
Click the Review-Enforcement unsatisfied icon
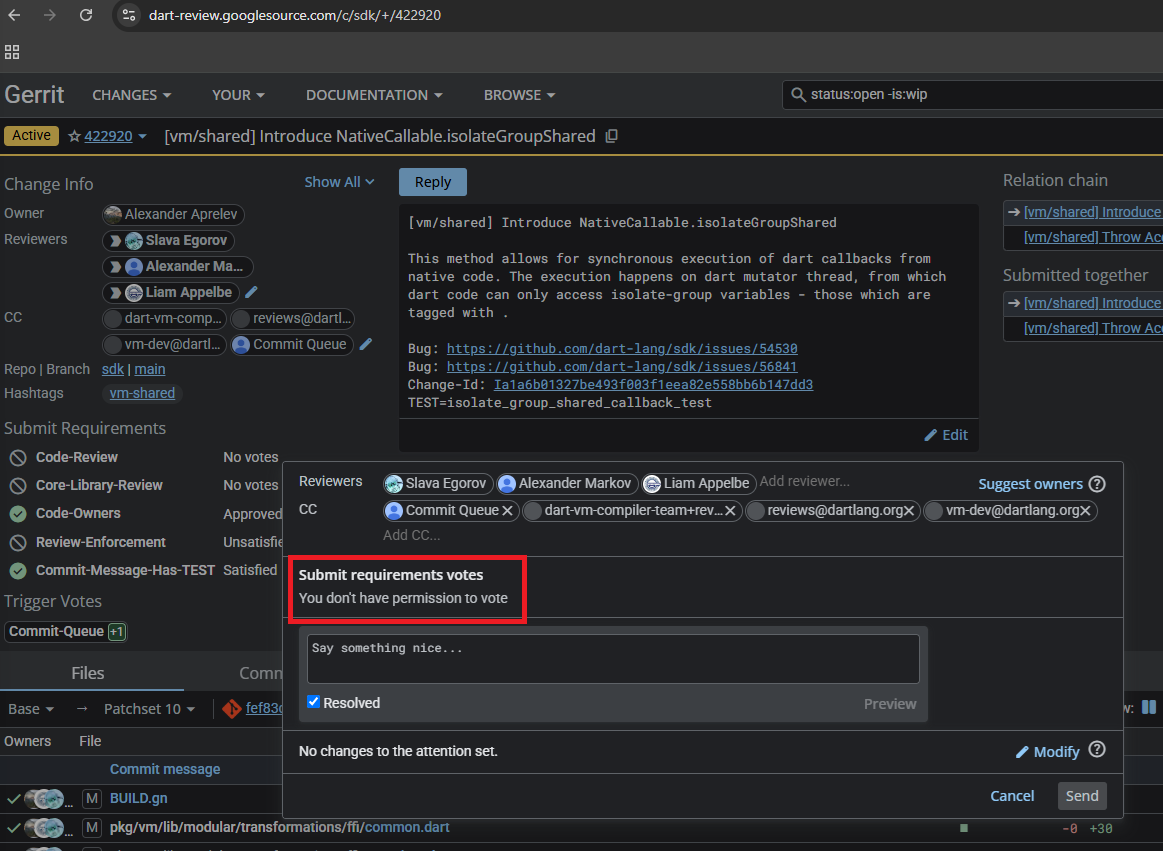click(x=18, y=542)
